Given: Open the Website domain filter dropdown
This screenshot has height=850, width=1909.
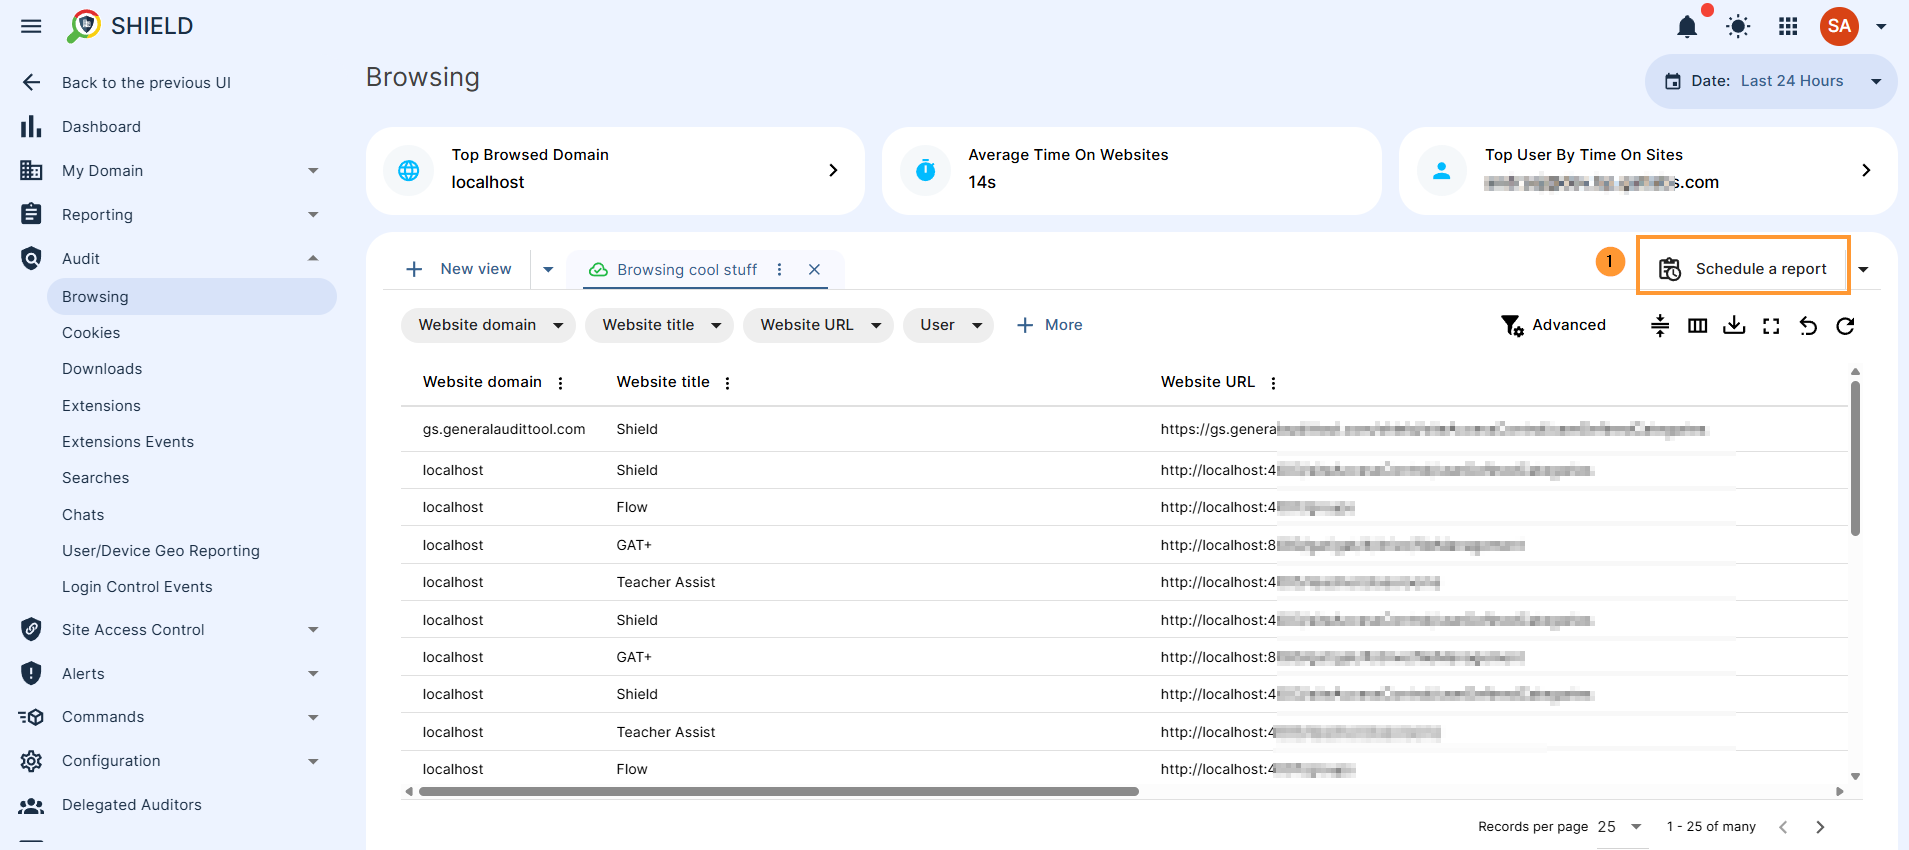Looking at the screenshot, I should (x=488, y=325).
